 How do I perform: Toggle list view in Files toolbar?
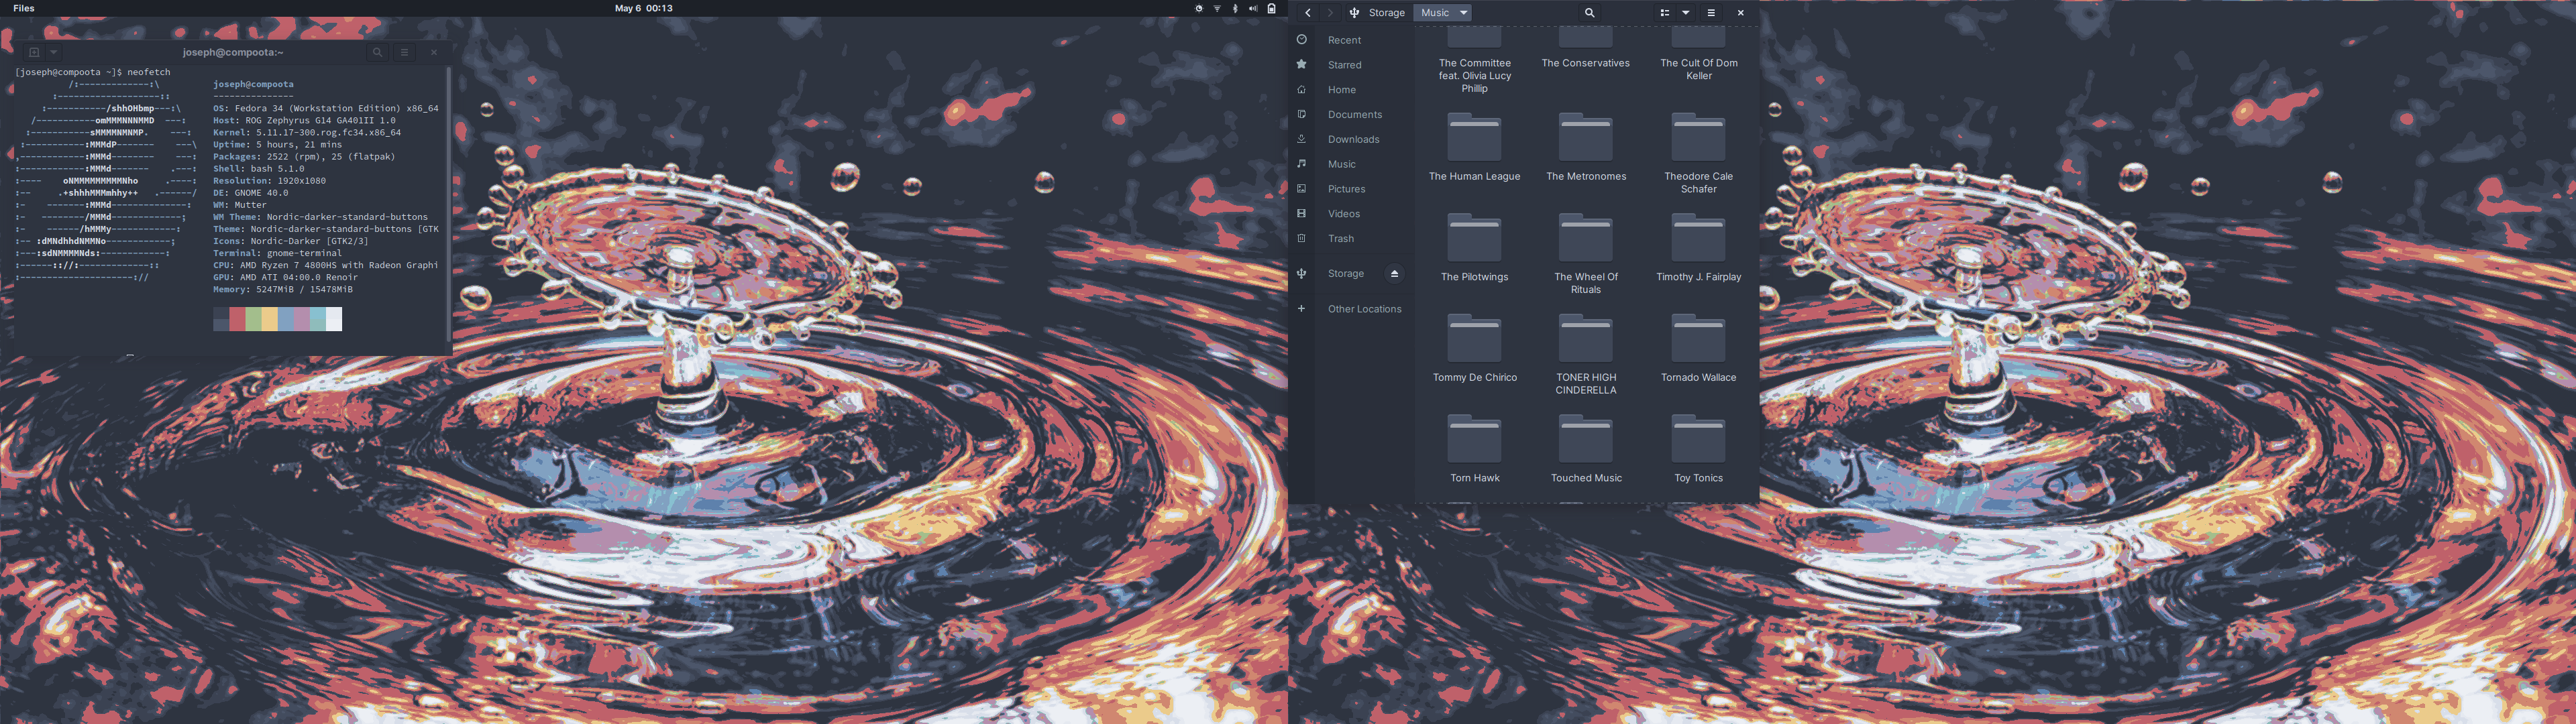1665,13
